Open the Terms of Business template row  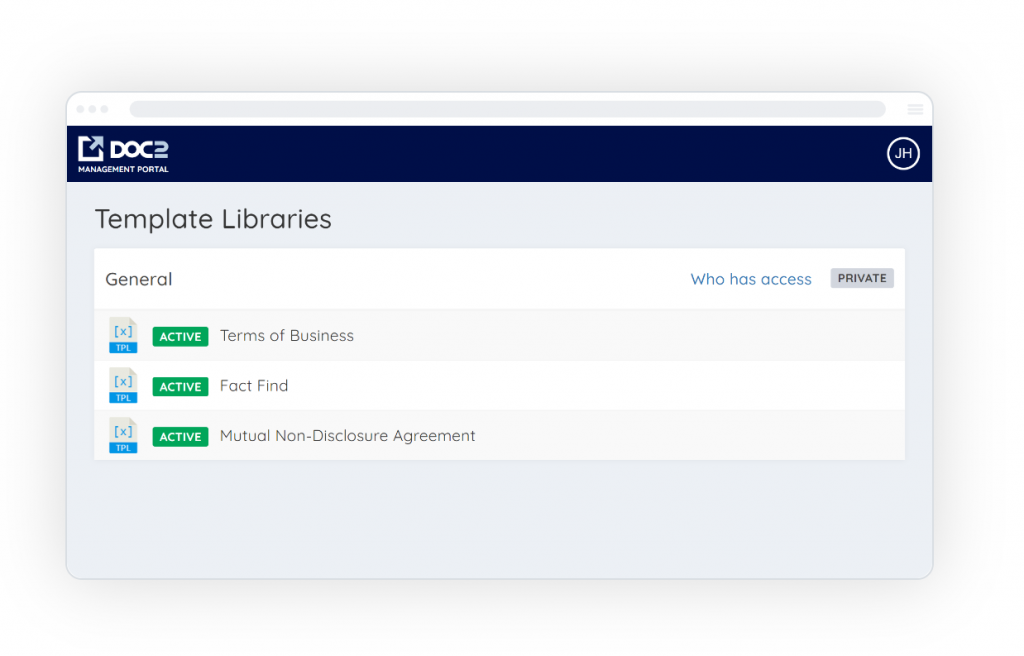tap(287, 336)
